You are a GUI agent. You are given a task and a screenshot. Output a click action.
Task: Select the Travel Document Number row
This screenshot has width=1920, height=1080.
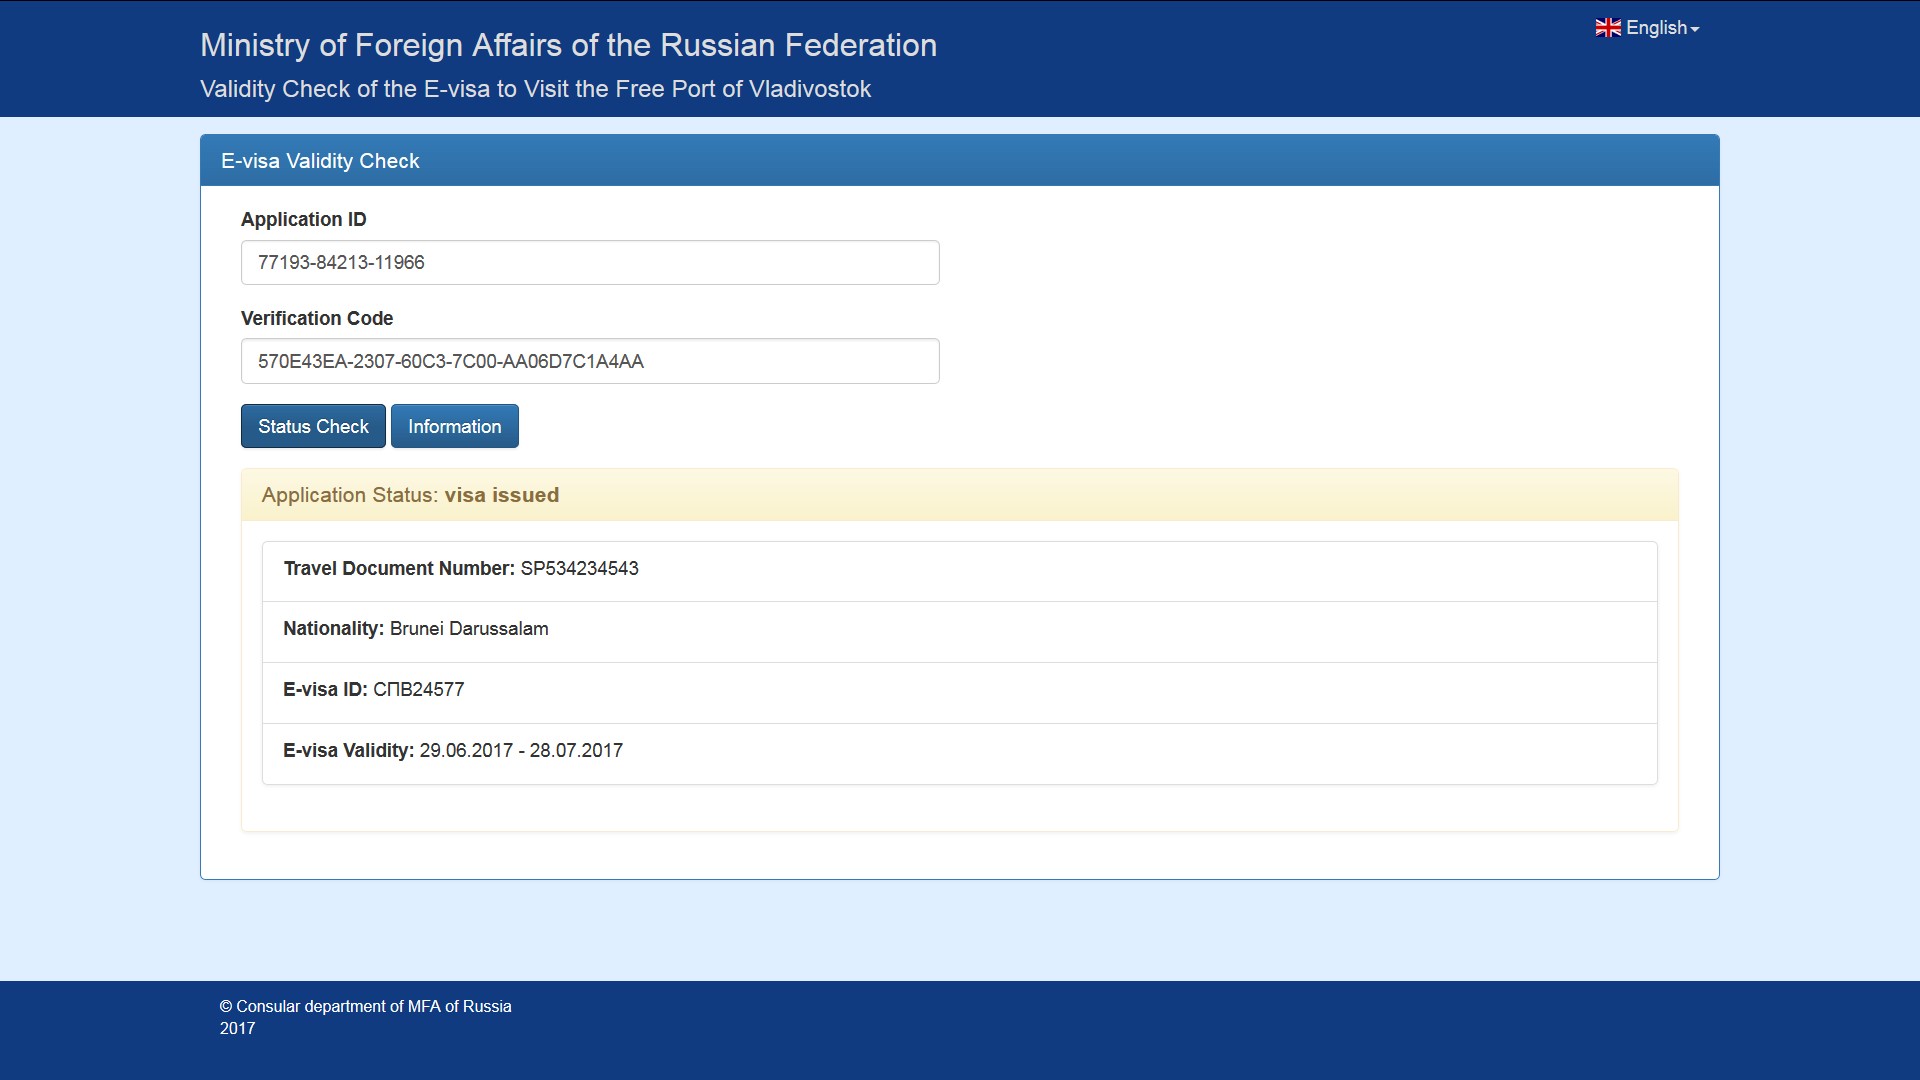460,568
